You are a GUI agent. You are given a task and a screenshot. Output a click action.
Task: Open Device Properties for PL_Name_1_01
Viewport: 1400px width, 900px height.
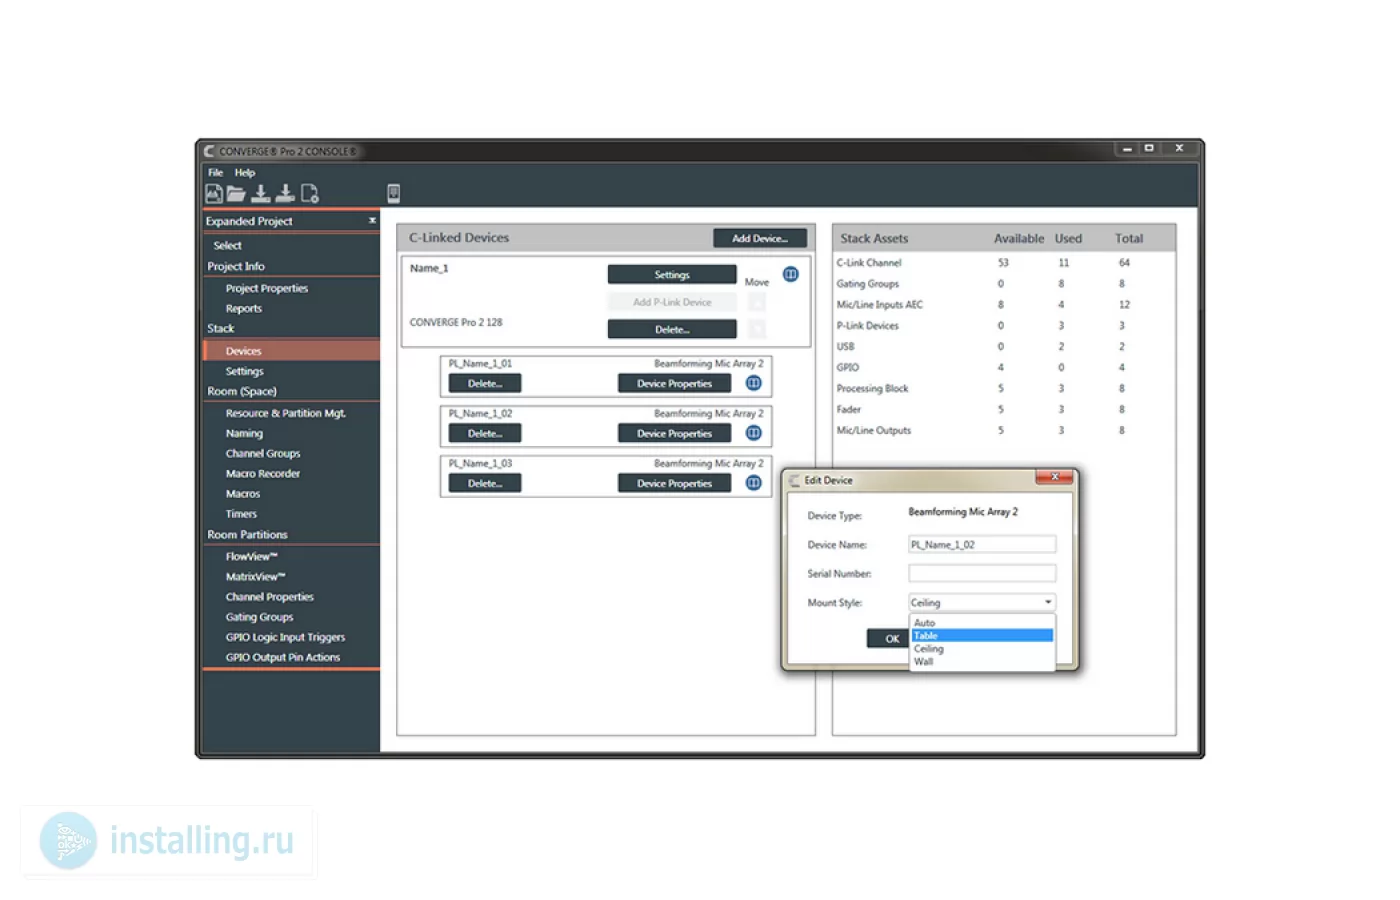point(675,383)
